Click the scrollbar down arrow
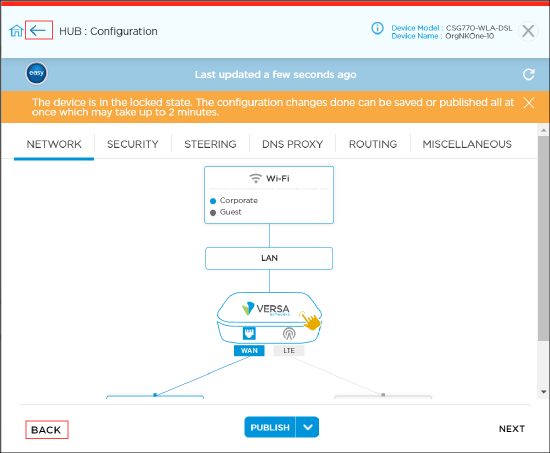This screenshot has height=453, width=550. click(x=543, y=392)
